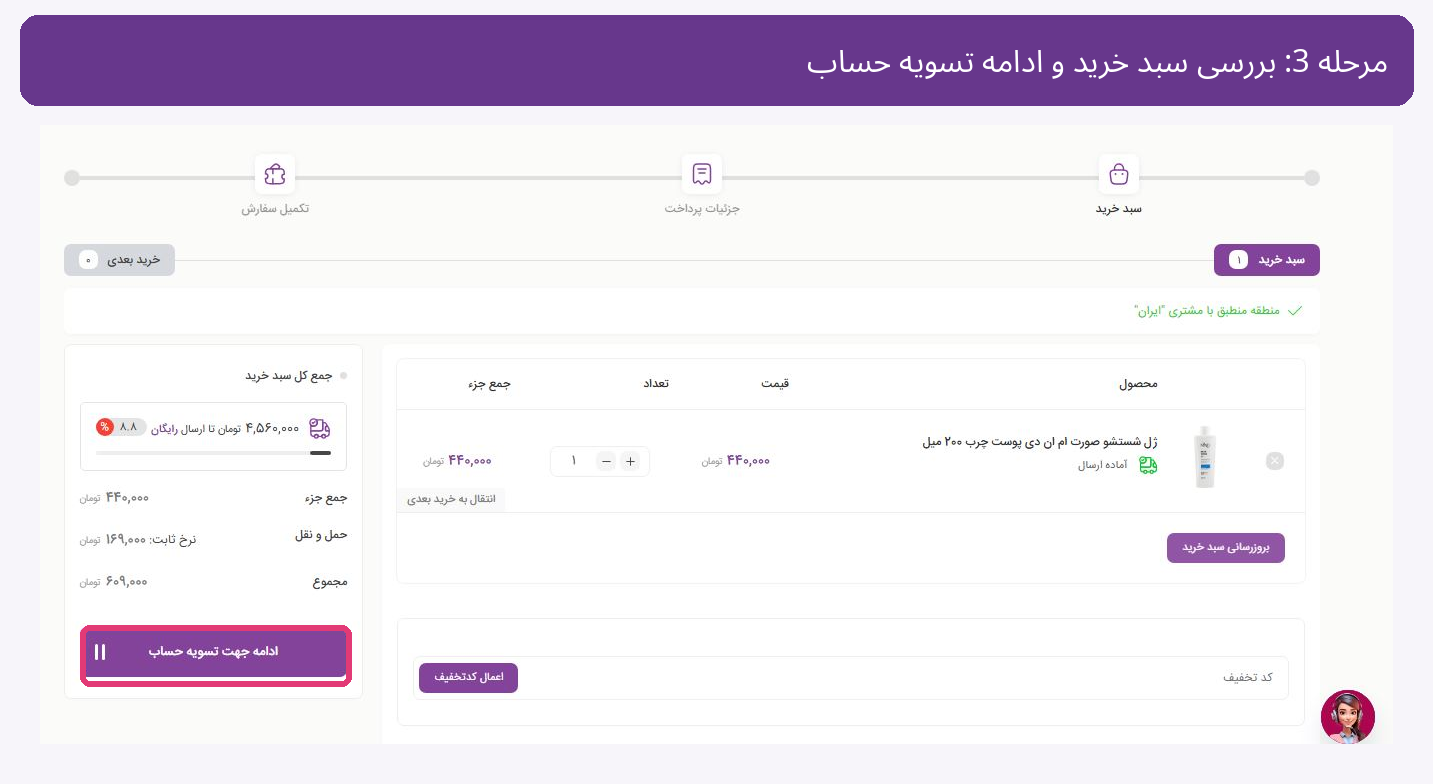The image size is (1433, 784).
Task: Click the green truck icon beside آماده ارسال
Action: pos(1148,466)
